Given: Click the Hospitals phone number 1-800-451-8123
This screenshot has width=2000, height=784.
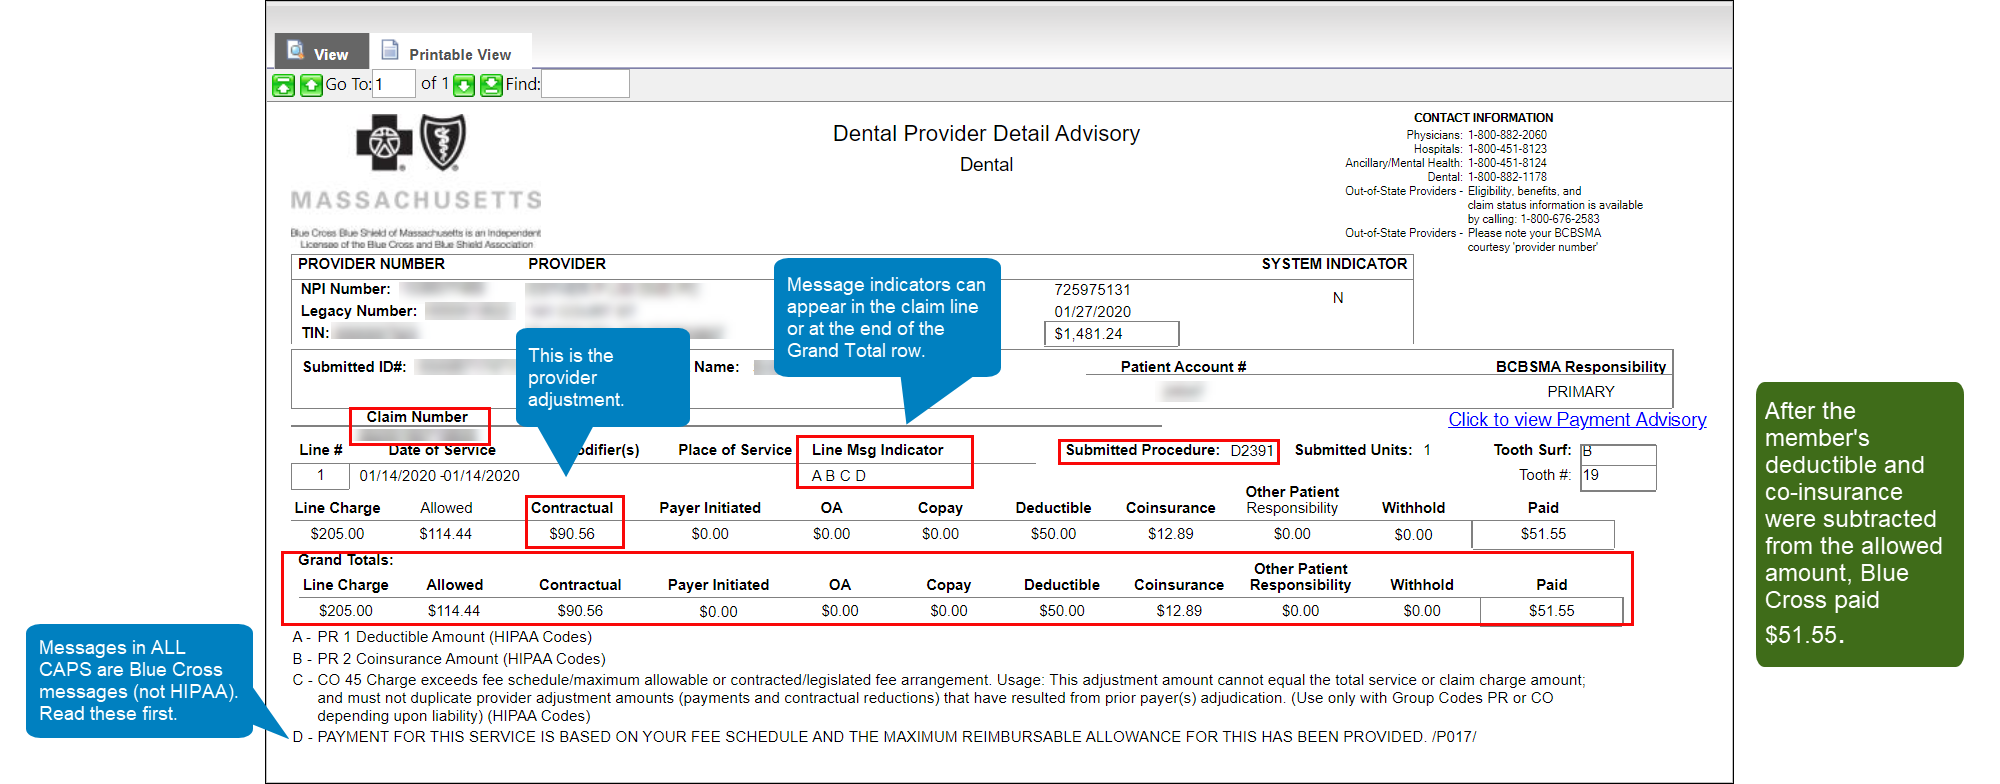Looking at the screenshot, I should tap(1507, 149).
